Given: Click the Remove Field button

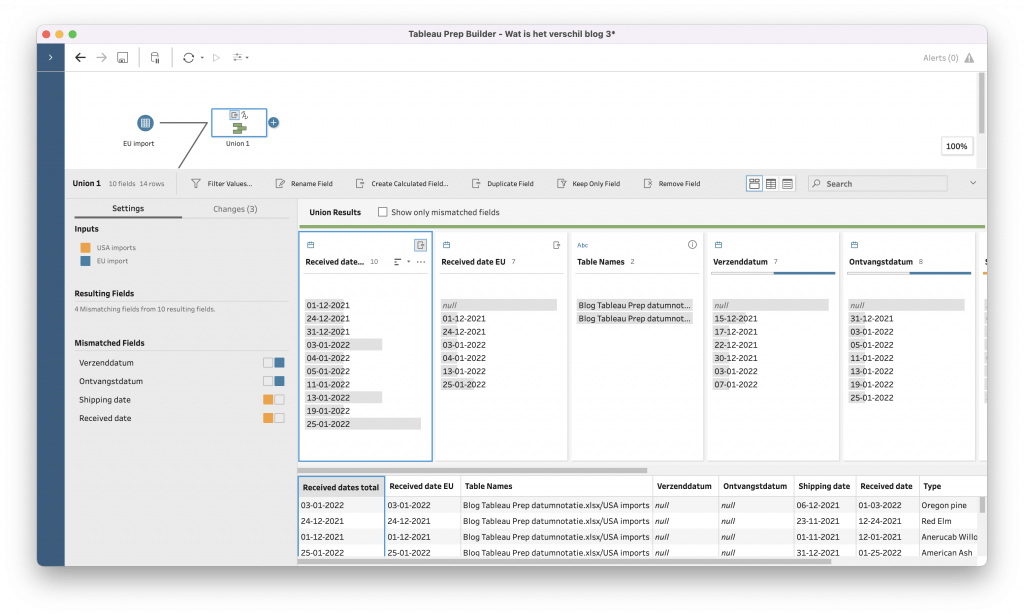Looking at the screenshot, I should tap(672, 184).
